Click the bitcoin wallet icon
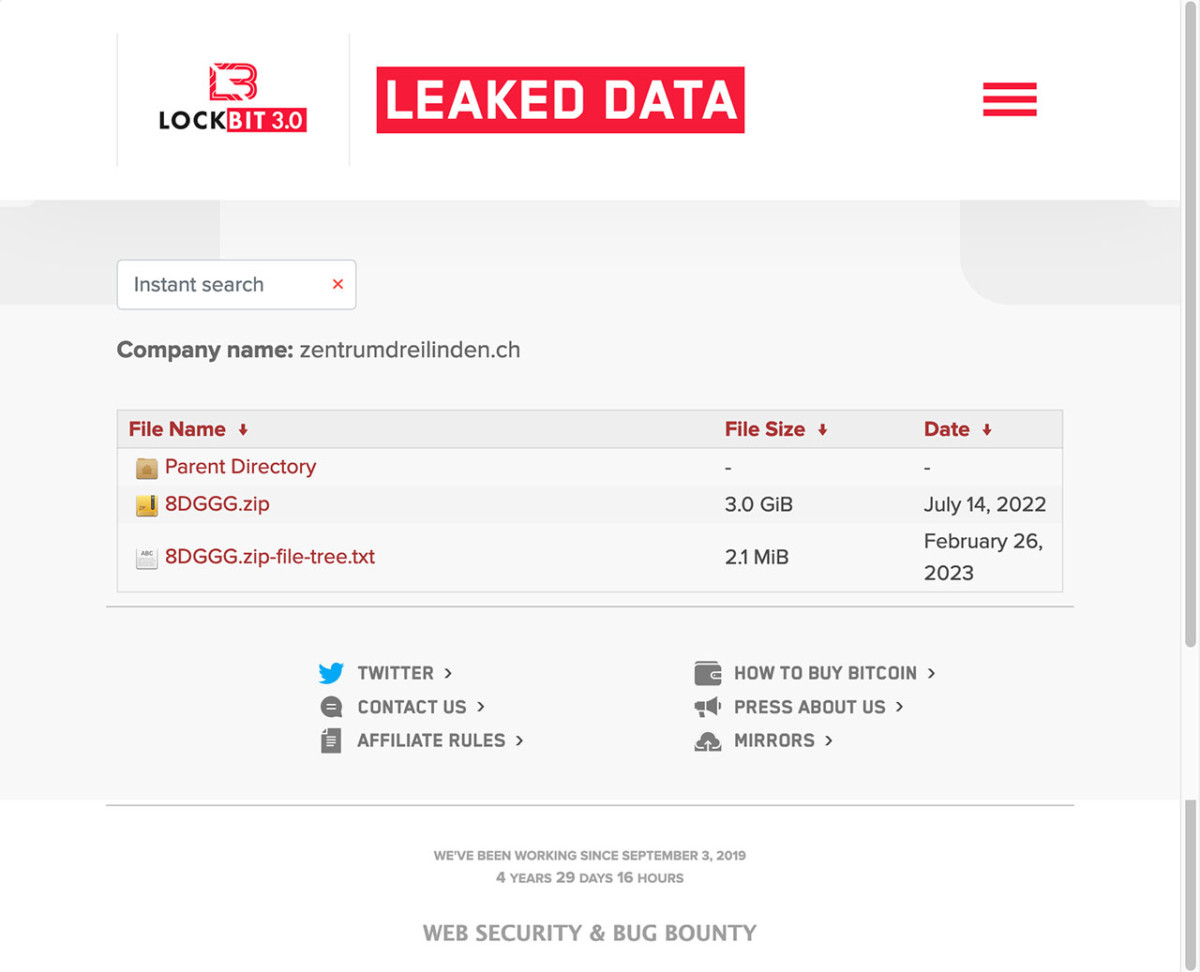This screenshot has height=972, width=1200. point(707,673)
